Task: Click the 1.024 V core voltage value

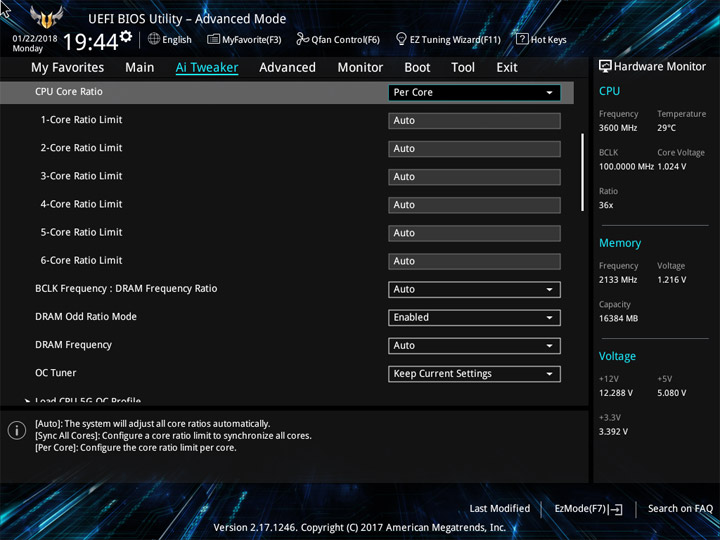Action: point(671,167)
